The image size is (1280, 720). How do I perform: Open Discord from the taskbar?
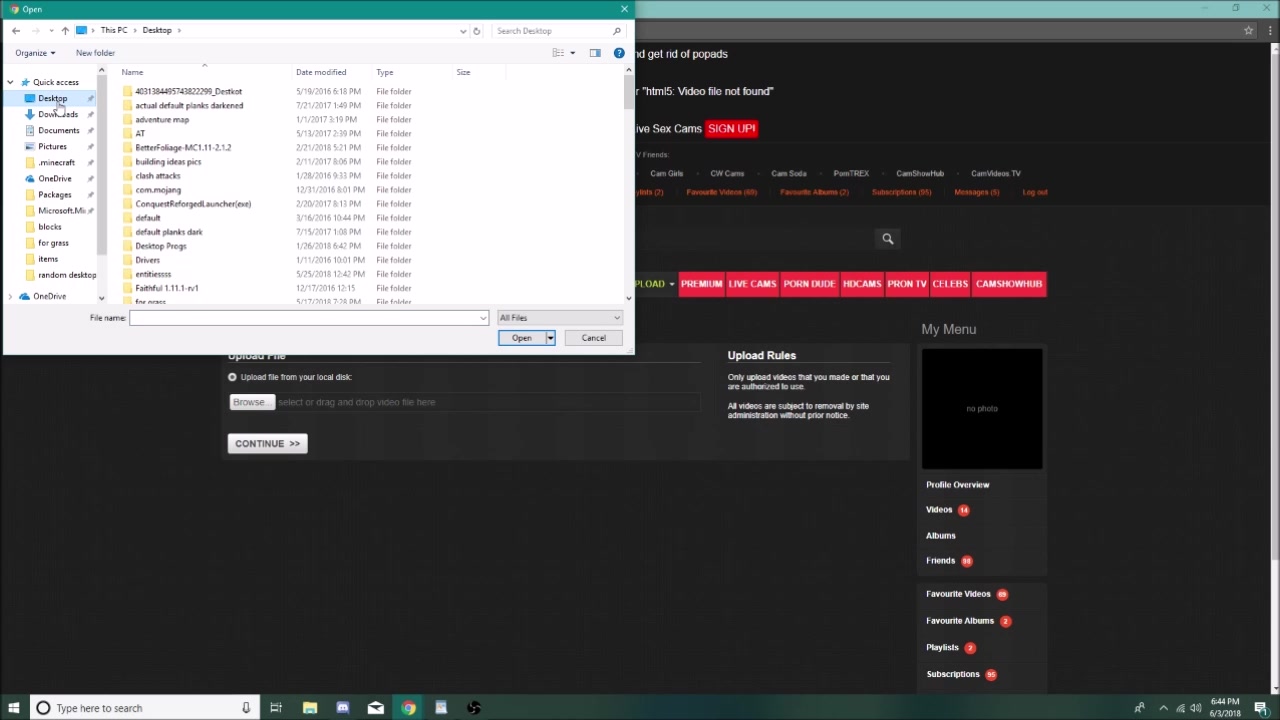pyautogui.click(x=343, y=708)
